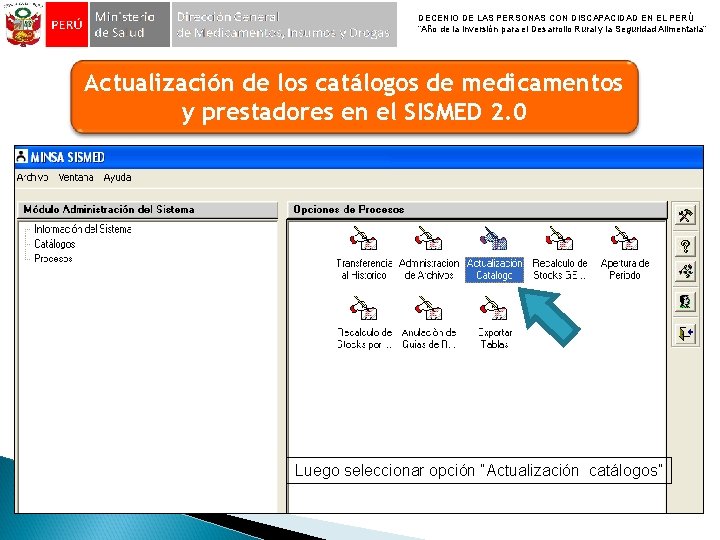720x540 pixels.
Task: Open the Ayuda menu
Action: [117, 177]
